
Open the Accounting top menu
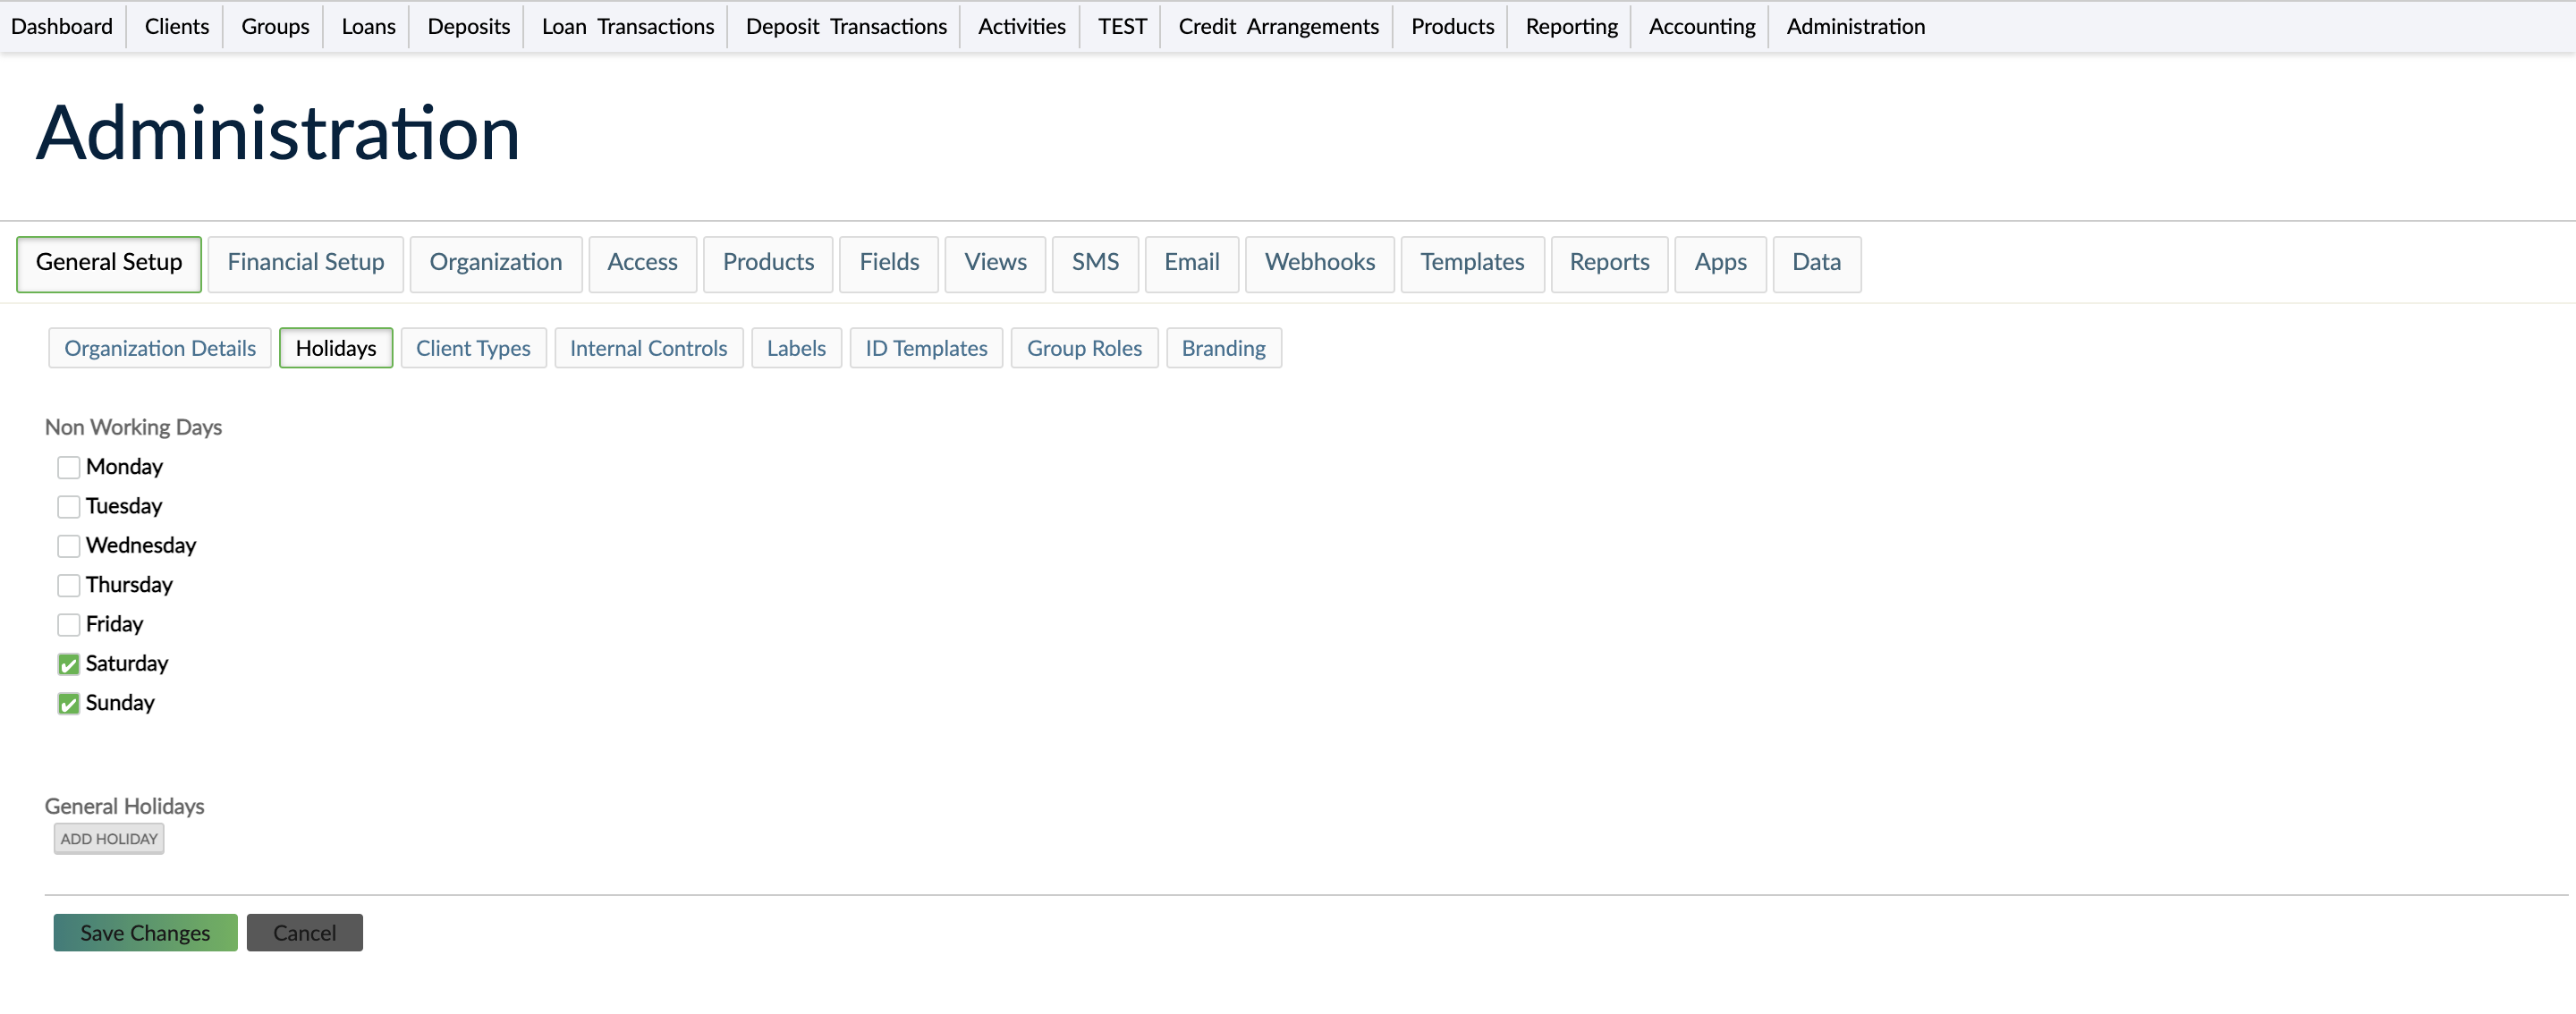pos(1701,27)
